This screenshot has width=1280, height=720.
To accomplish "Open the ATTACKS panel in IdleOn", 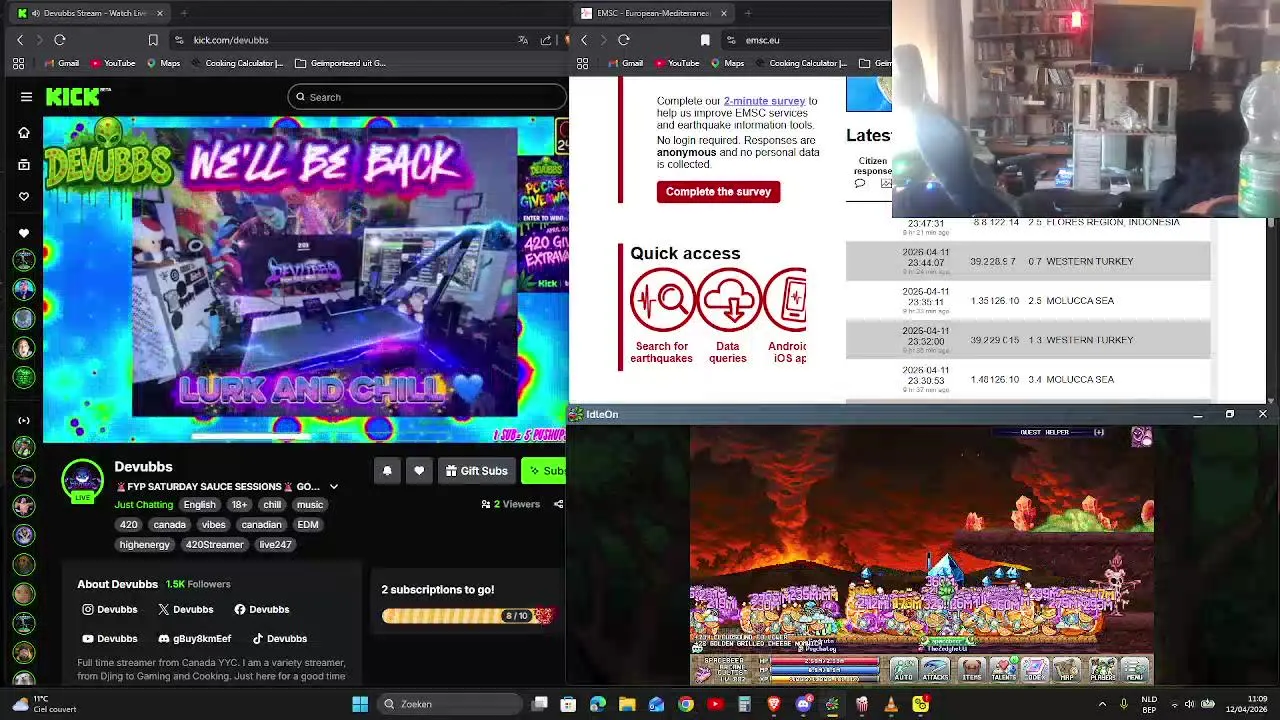I will (936, 670).
